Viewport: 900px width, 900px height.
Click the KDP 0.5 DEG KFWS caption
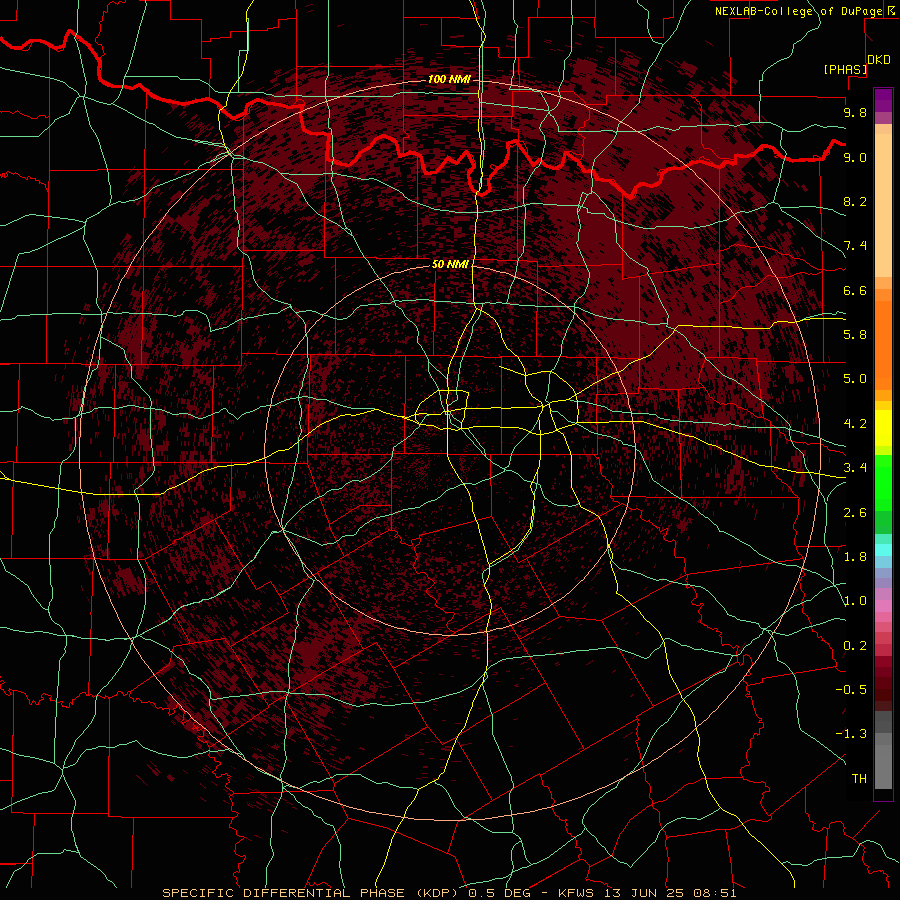click(449, 893)
